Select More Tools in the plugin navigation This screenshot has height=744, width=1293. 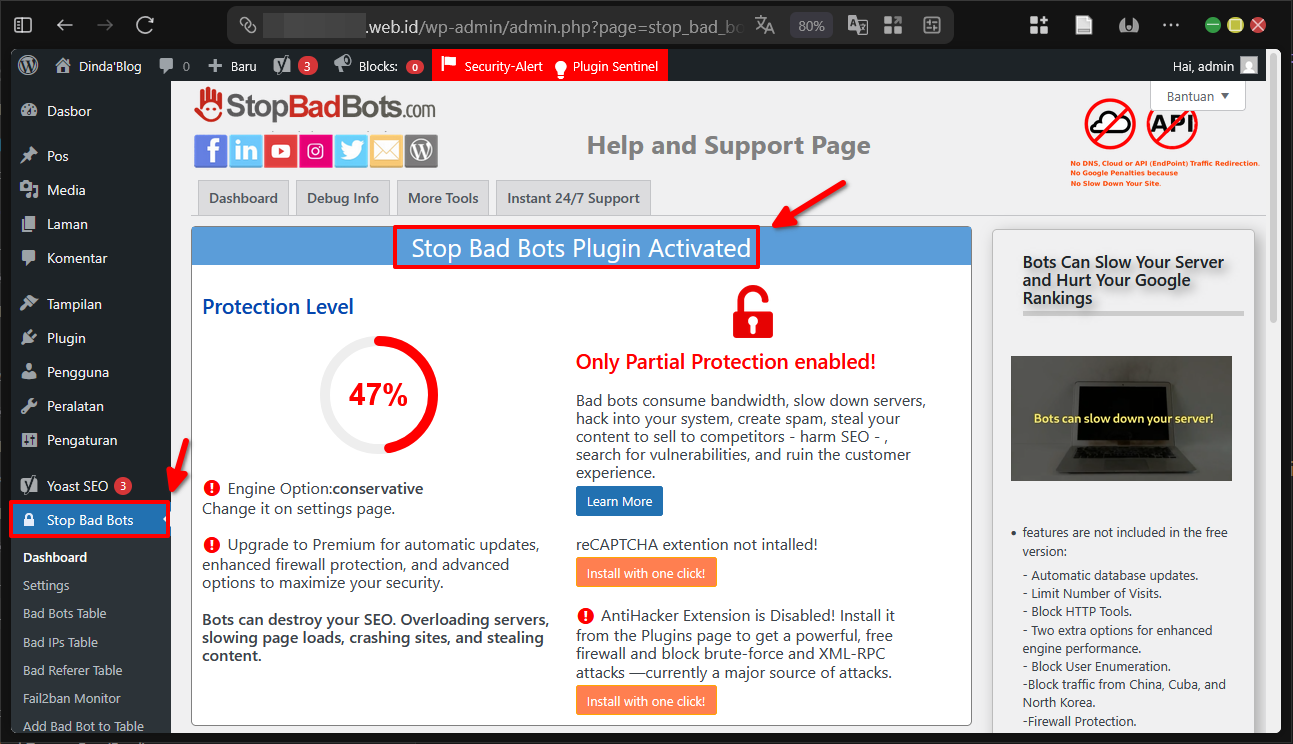coord(442,197)
